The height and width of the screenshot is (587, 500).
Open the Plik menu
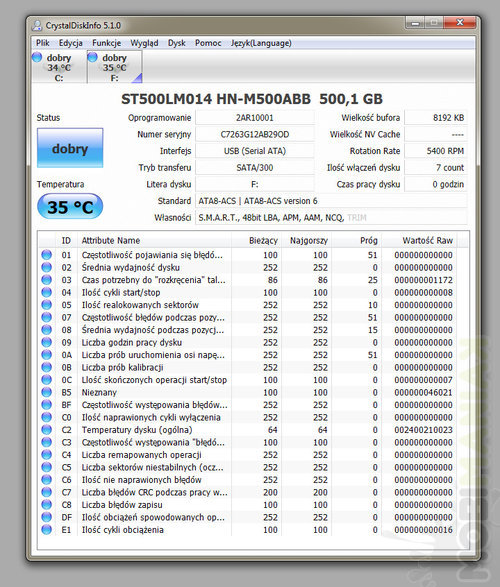coord(43,43)
